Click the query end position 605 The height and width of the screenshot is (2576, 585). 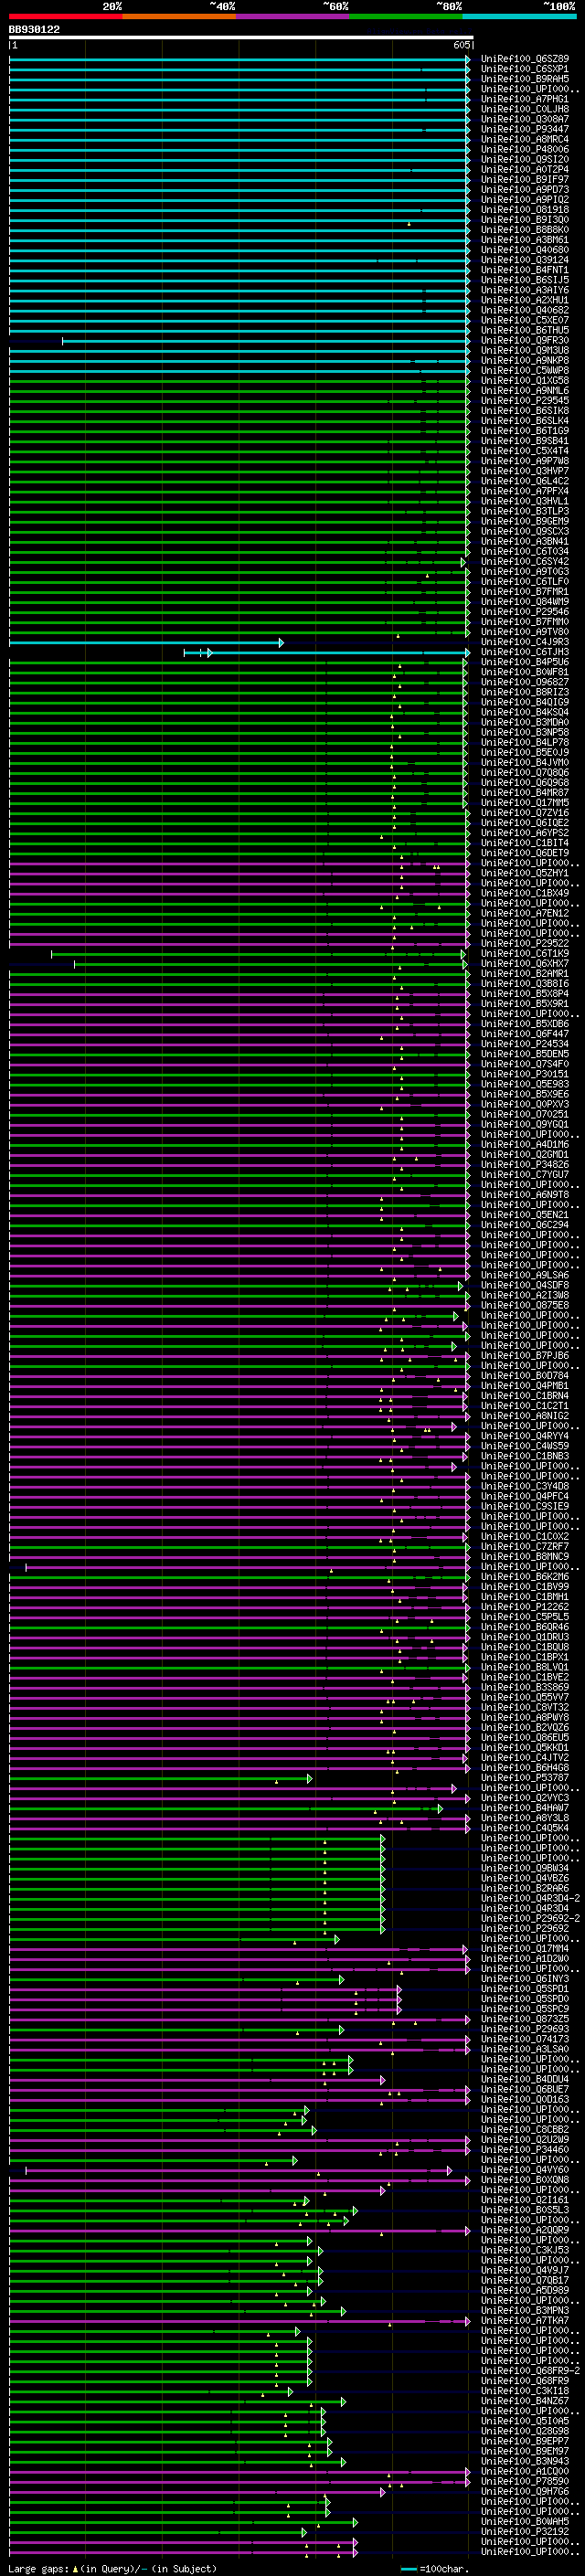(x=461, y=45)
